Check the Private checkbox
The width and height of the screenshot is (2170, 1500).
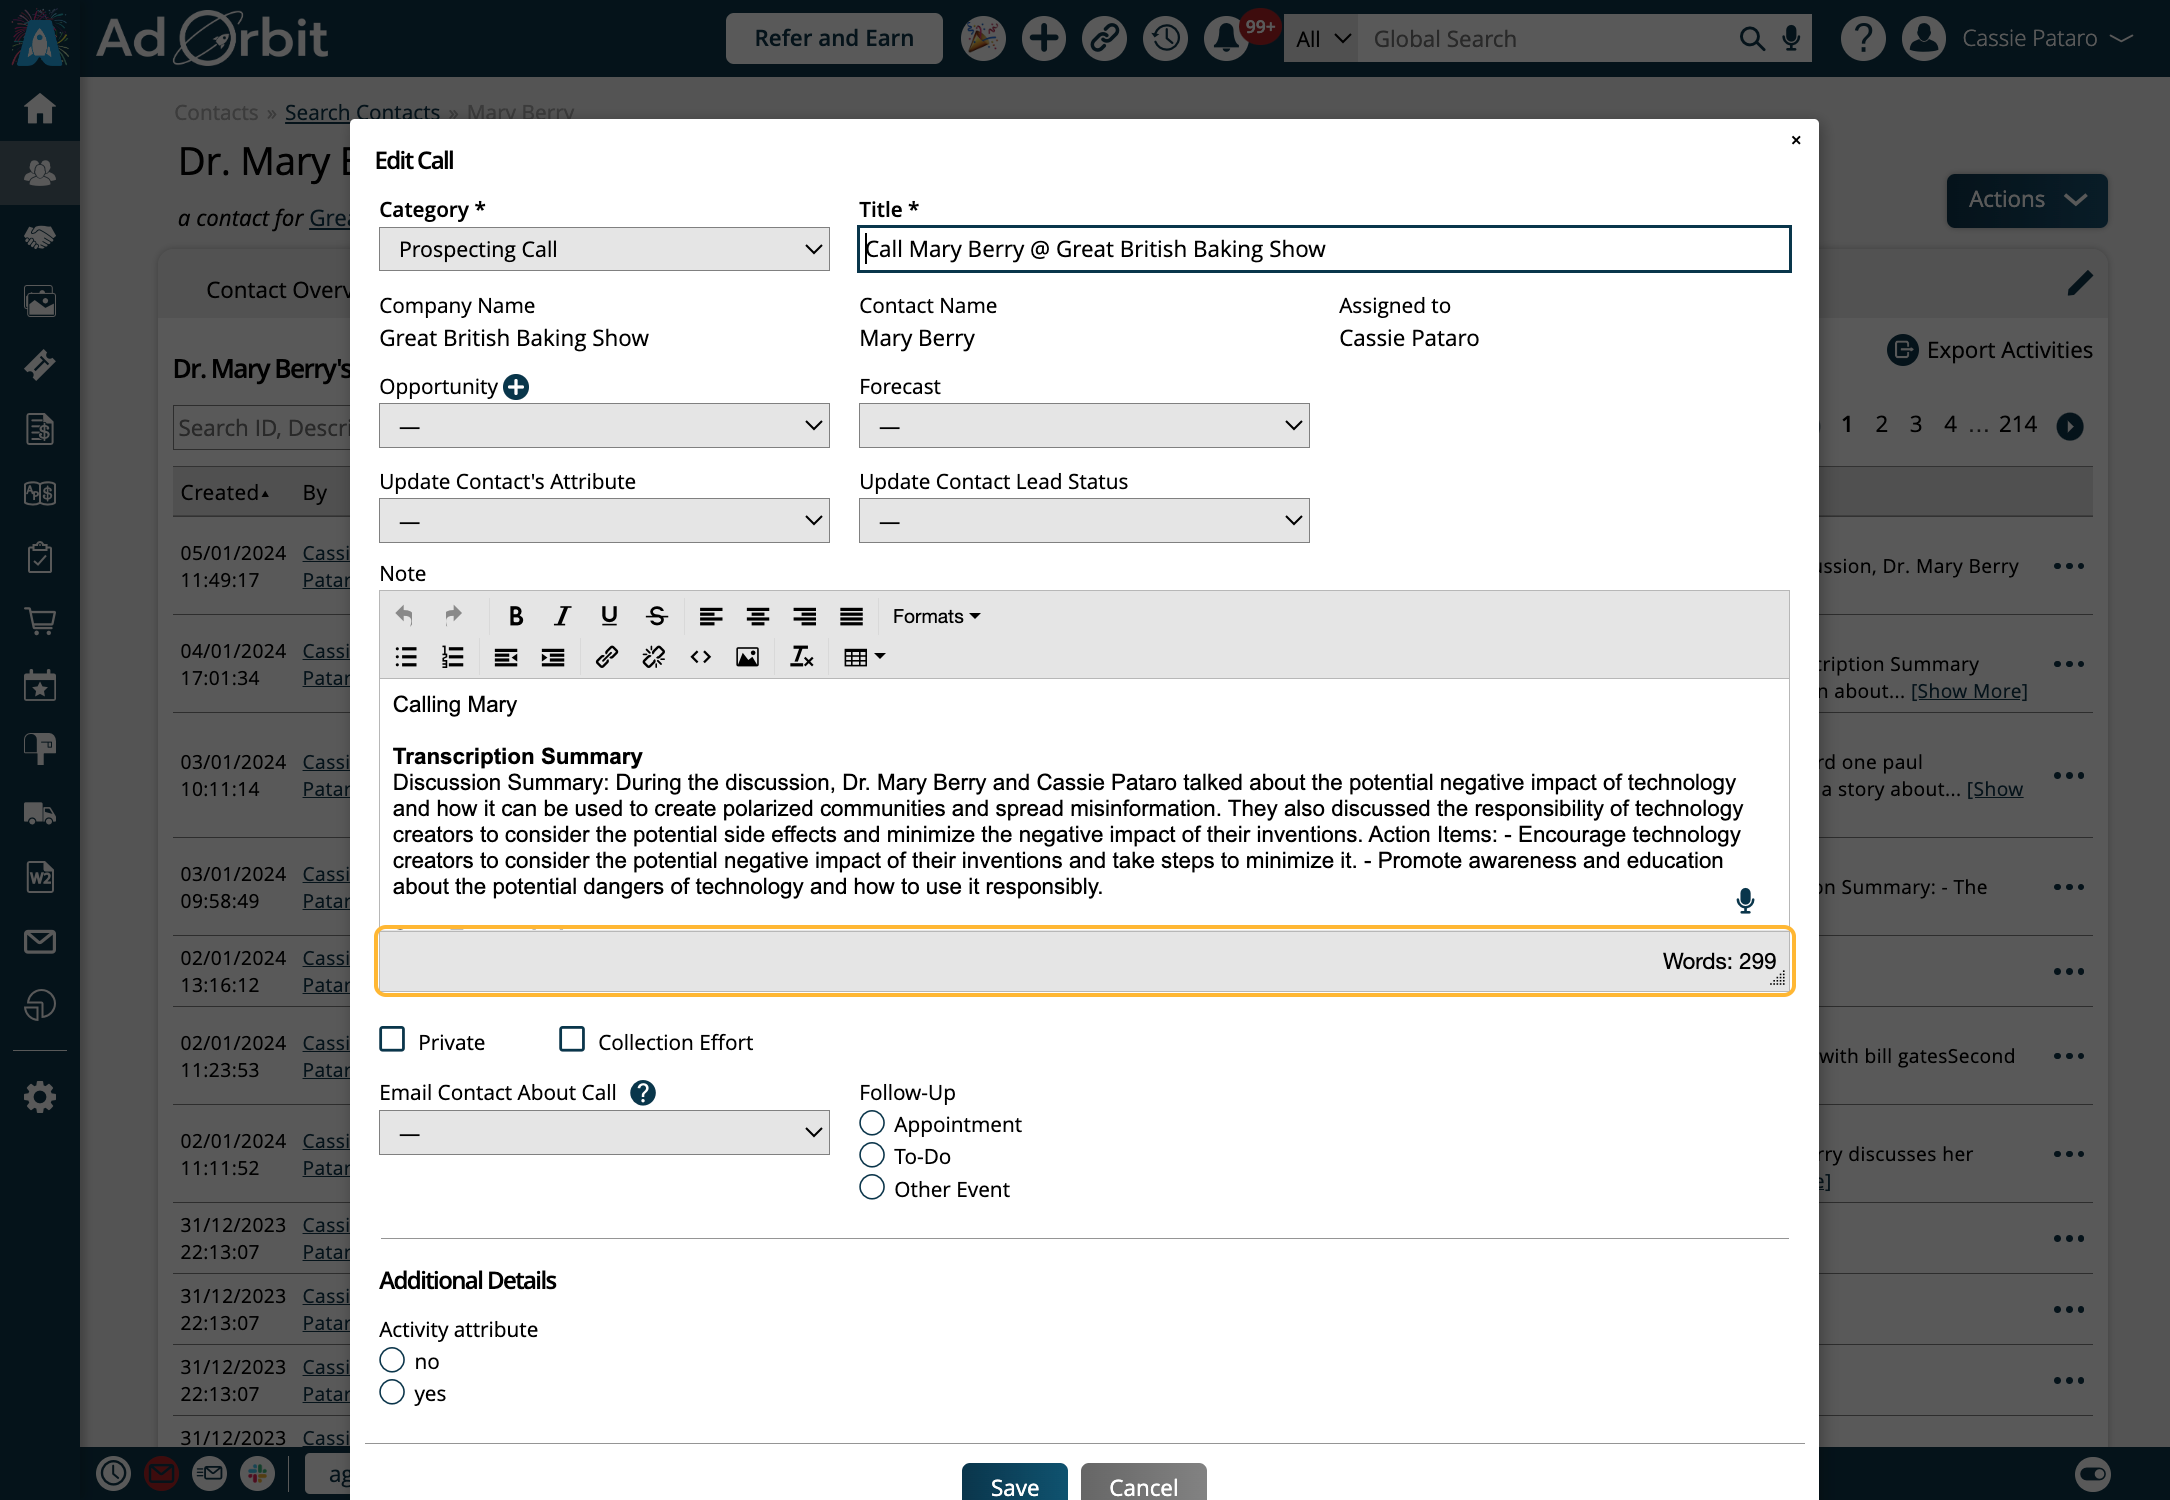point(393,1040)
